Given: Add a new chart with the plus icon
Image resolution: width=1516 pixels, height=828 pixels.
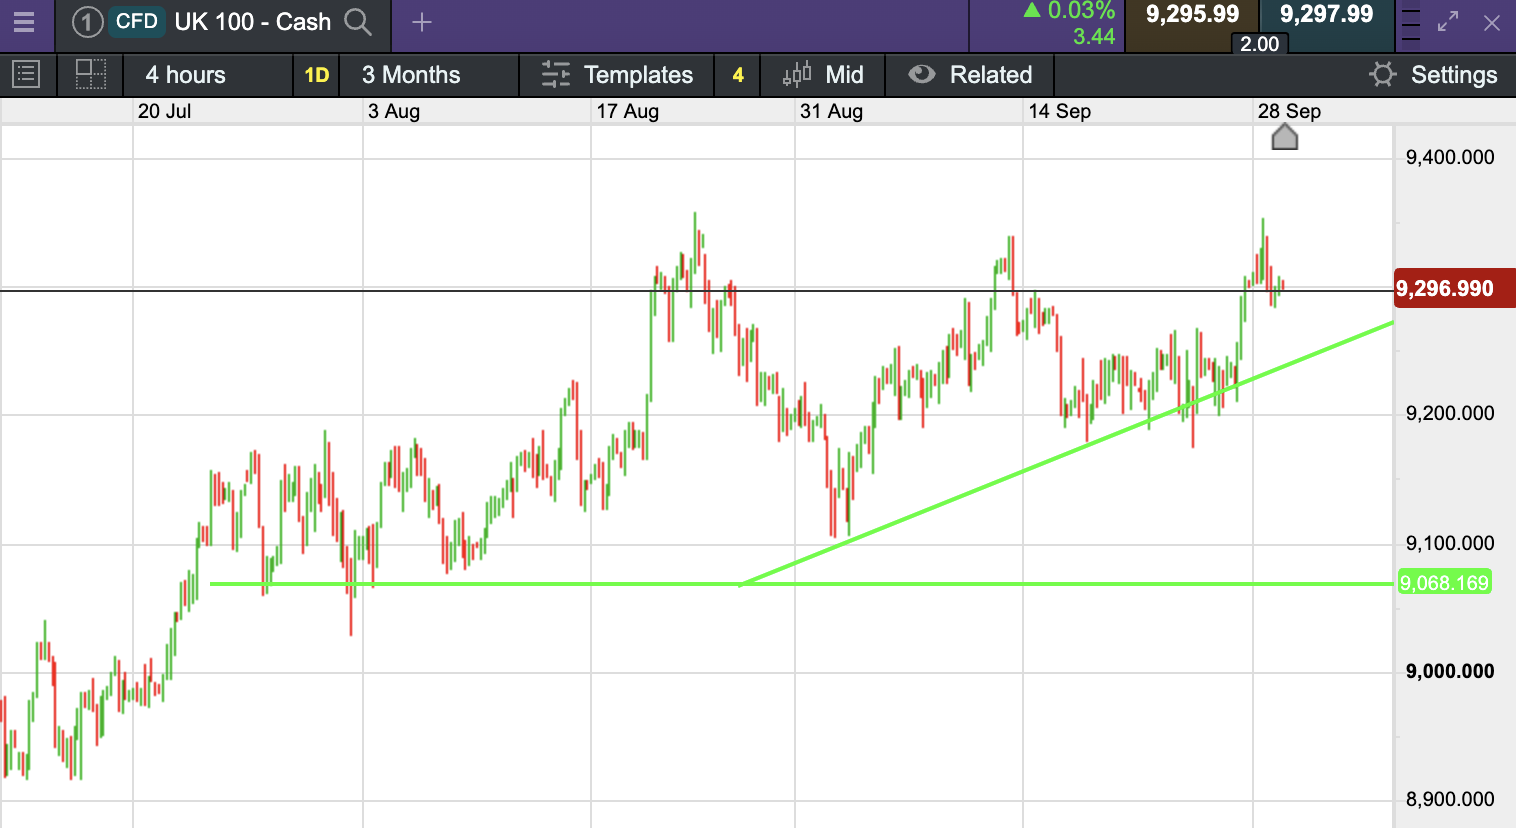Looking at the screenshot, I should point(422,22).
